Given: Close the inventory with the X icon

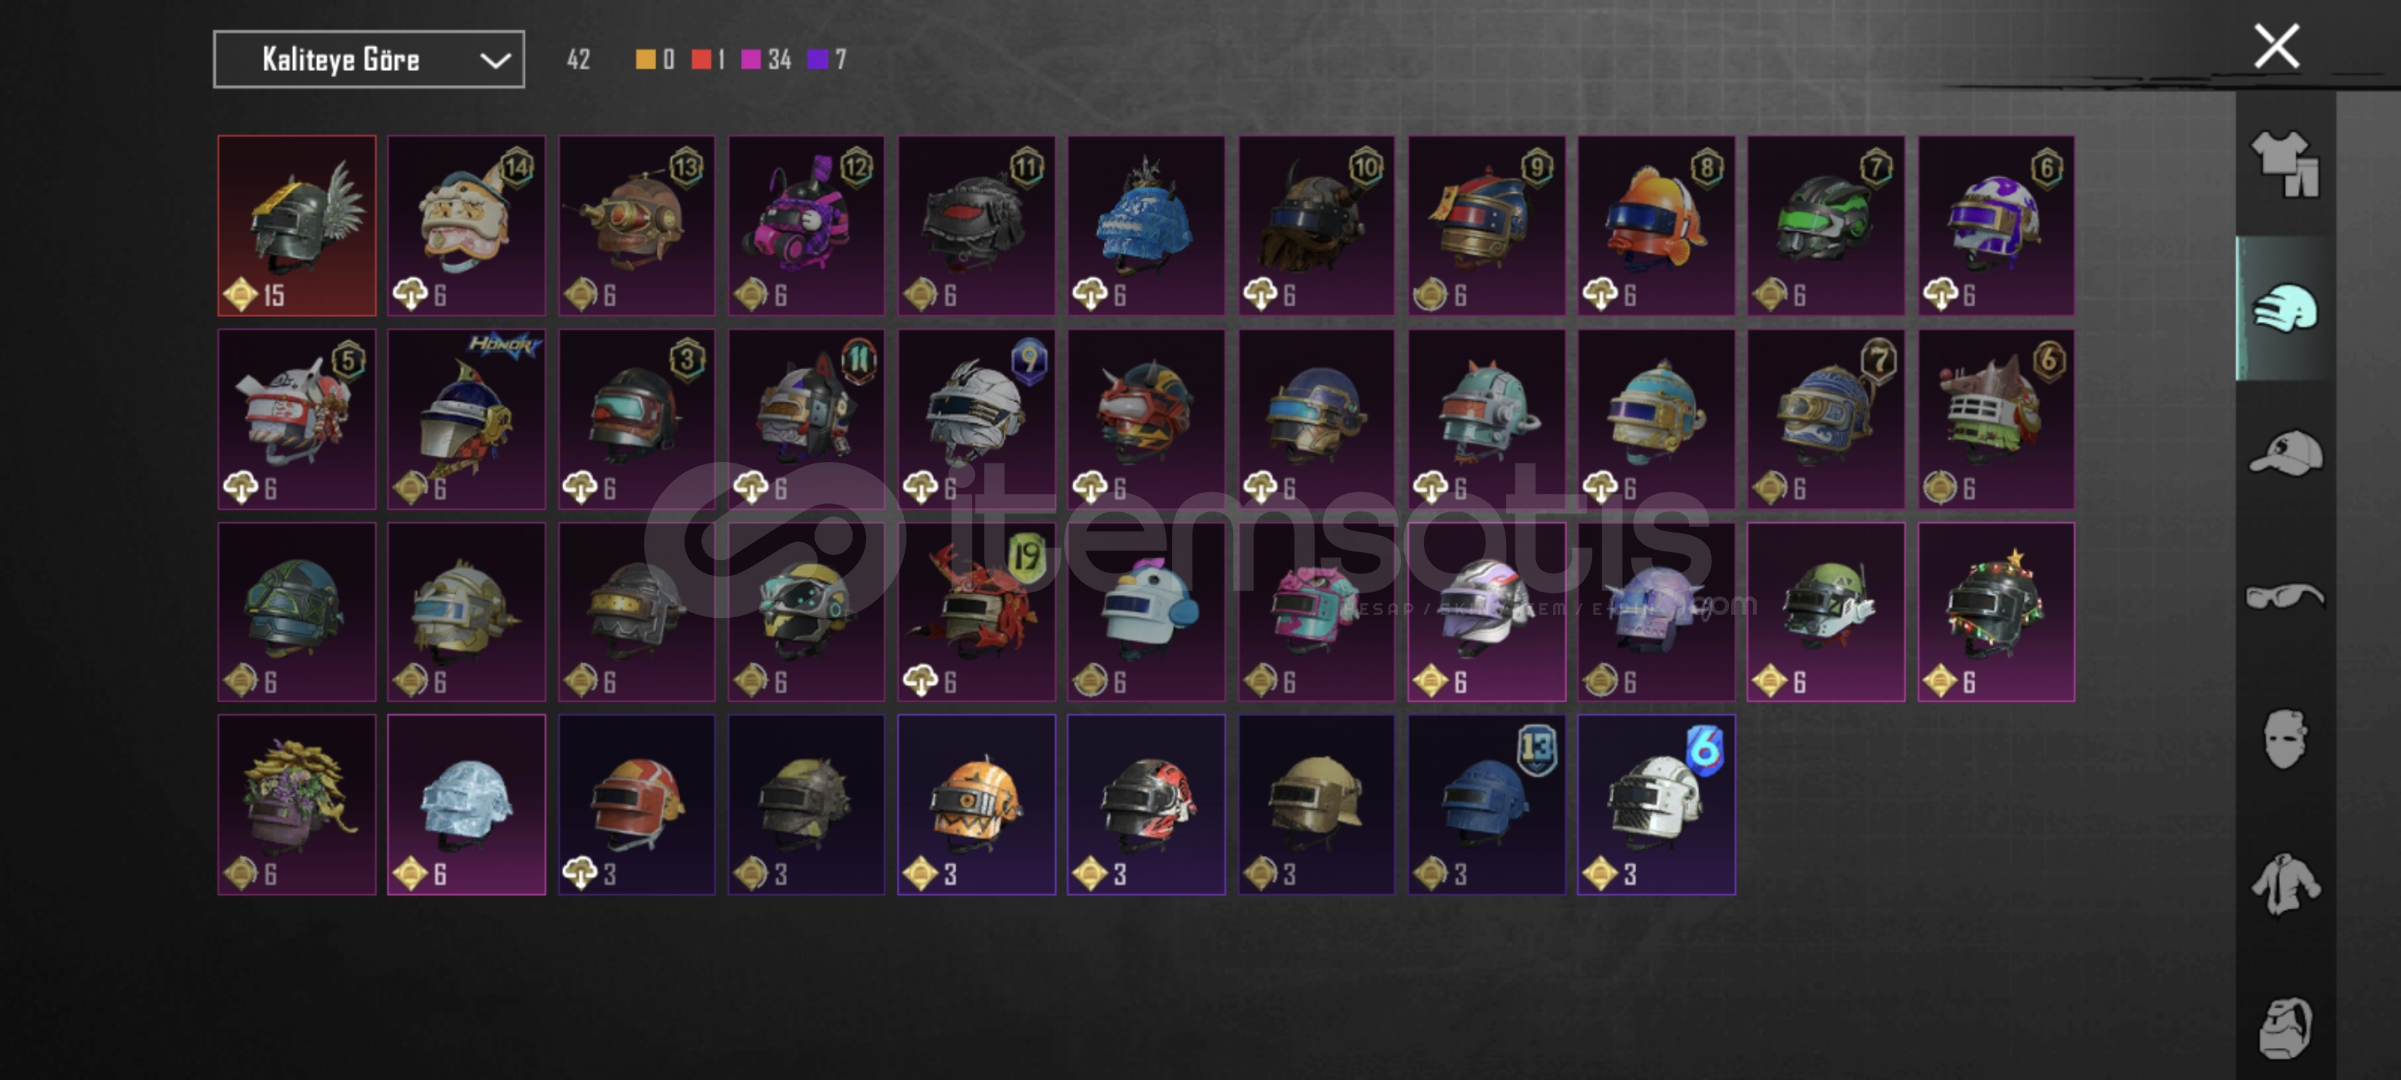Looking at the screenshot, I should [2277, 46].
